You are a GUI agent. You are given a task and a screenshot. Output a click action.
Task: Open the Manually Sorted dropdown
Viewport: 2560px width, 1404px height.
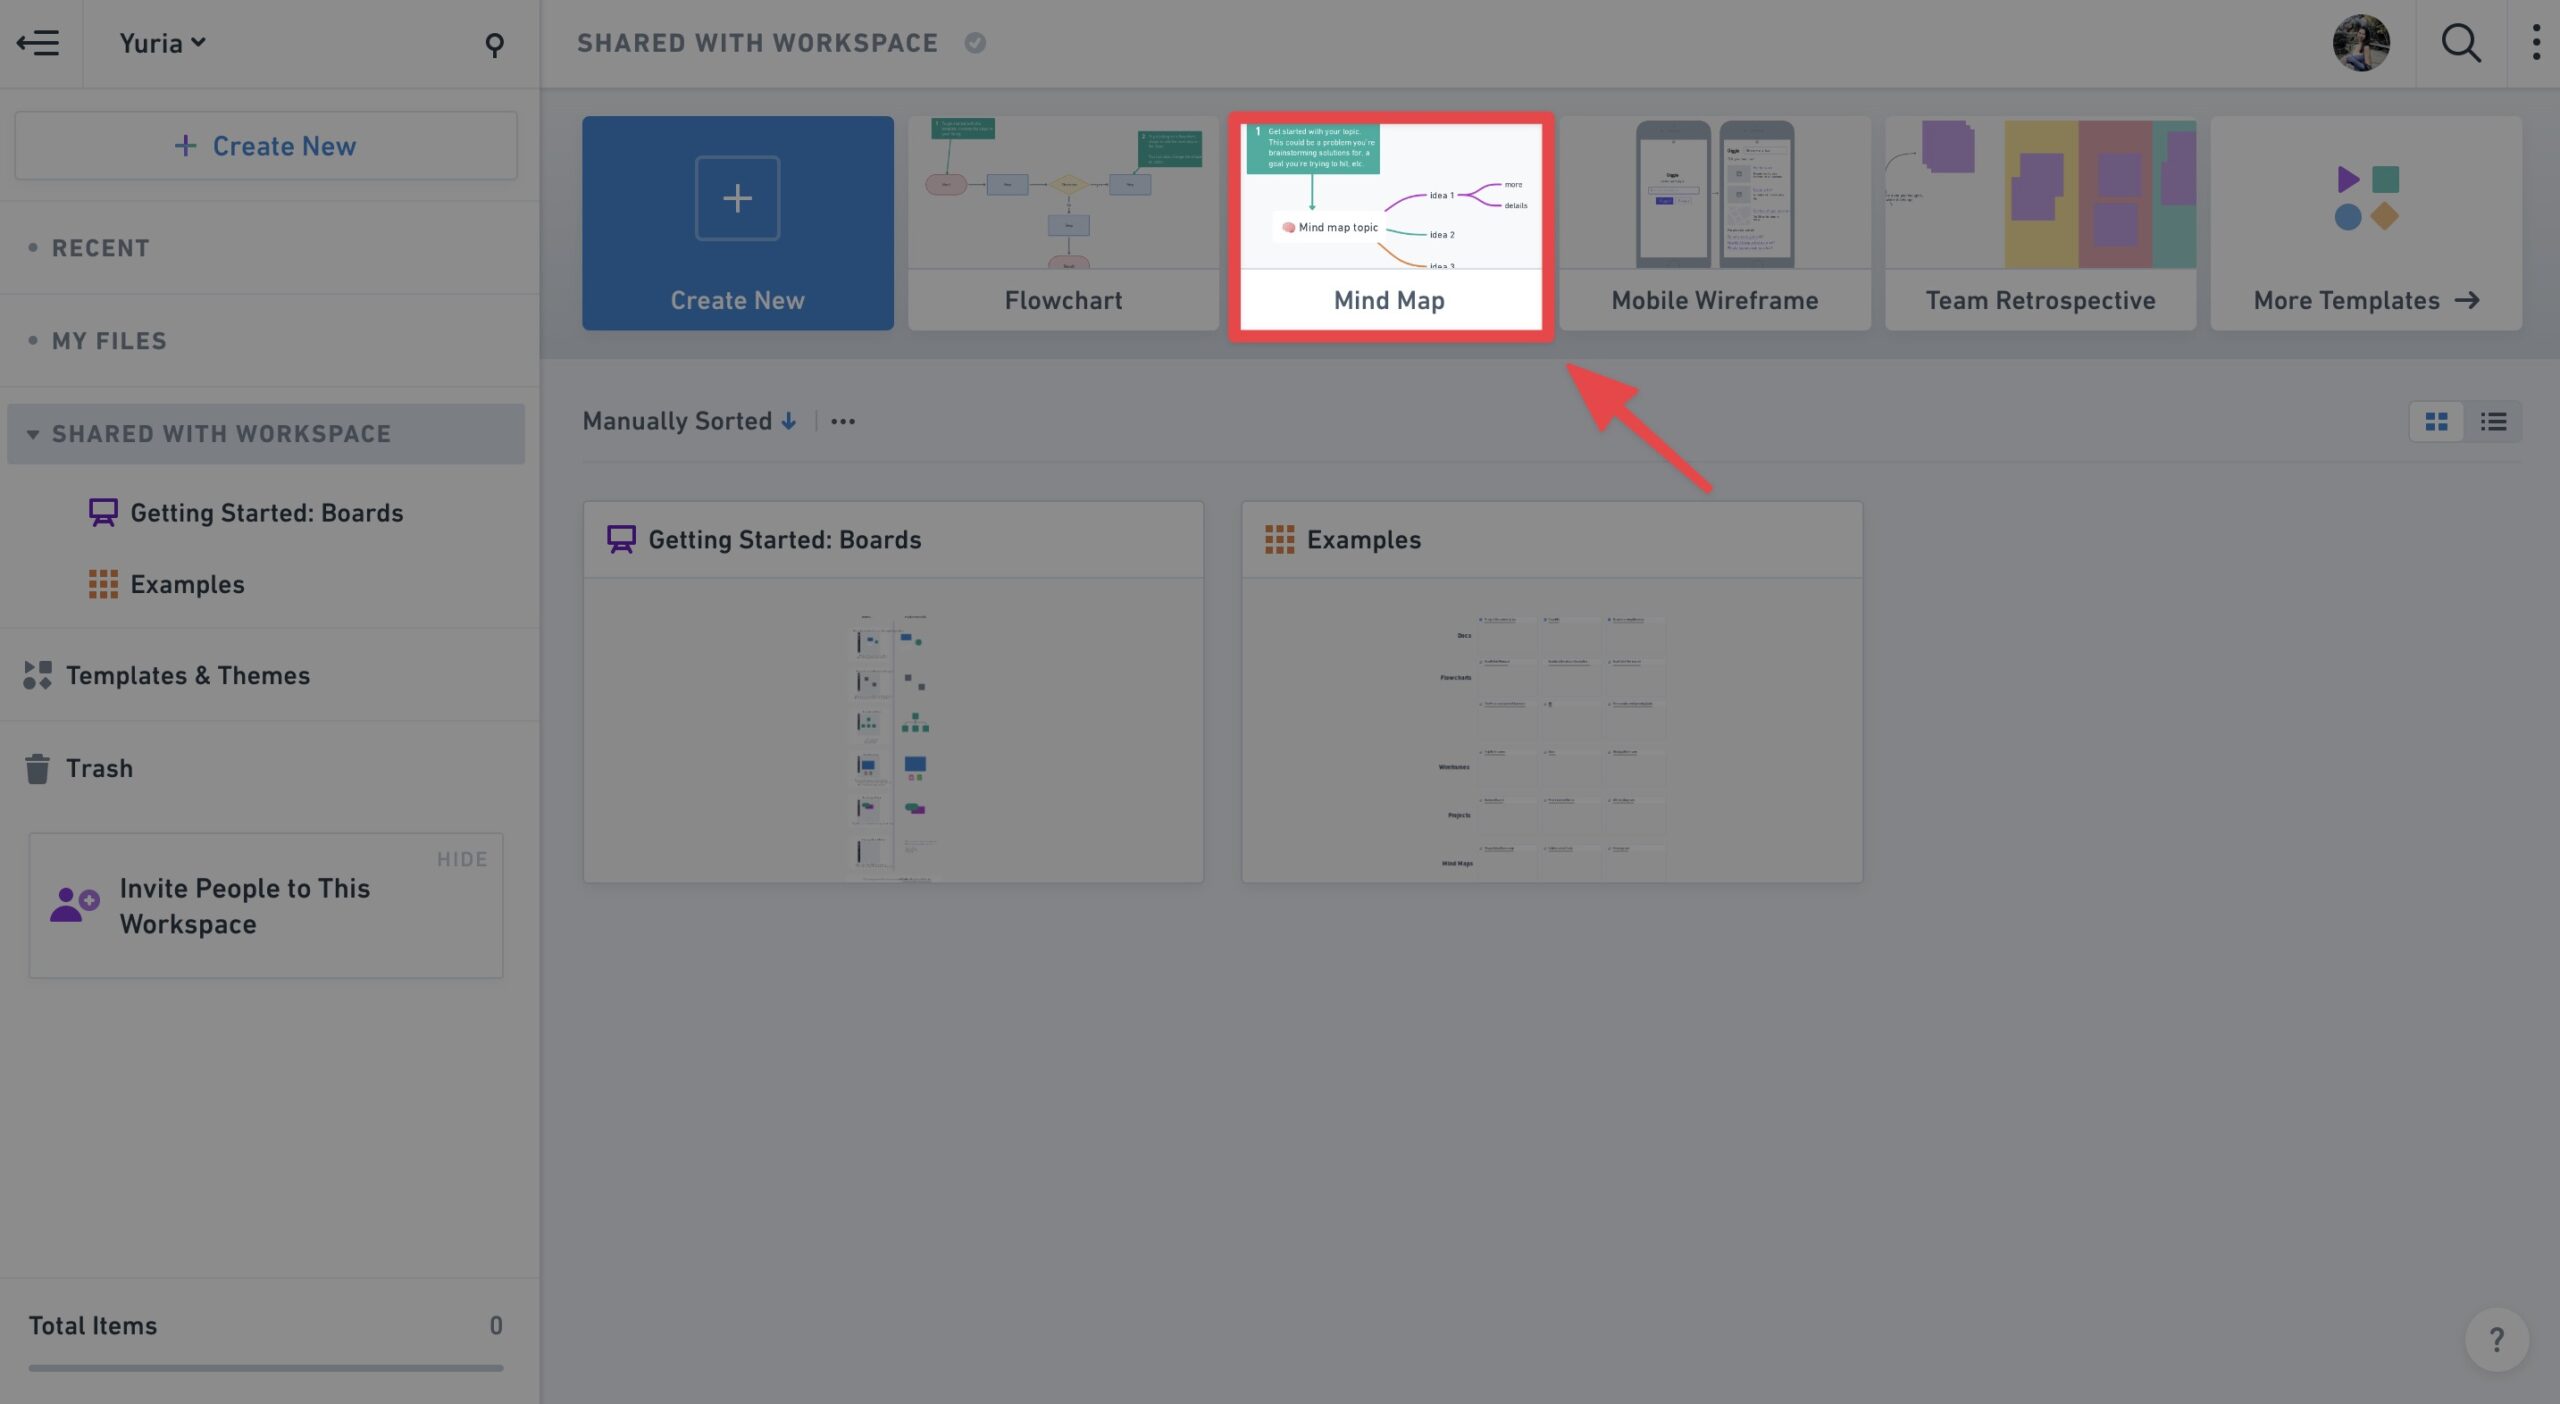[x=689, y=421]
